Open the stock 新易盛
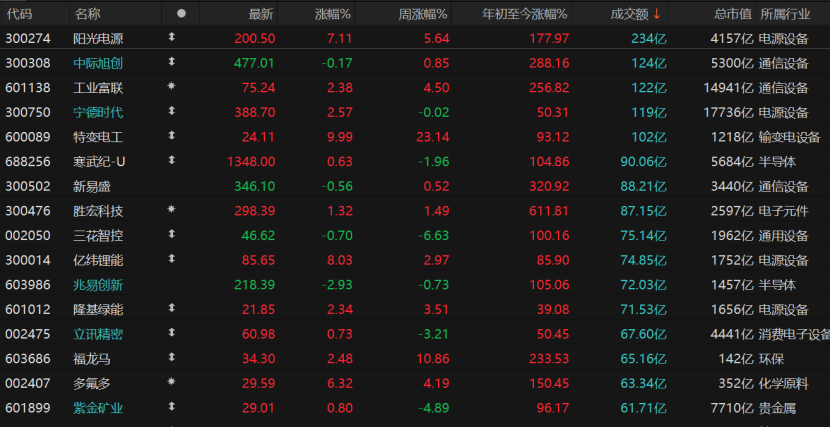Screen dimensions: 830x427 (x=93, y=186)
